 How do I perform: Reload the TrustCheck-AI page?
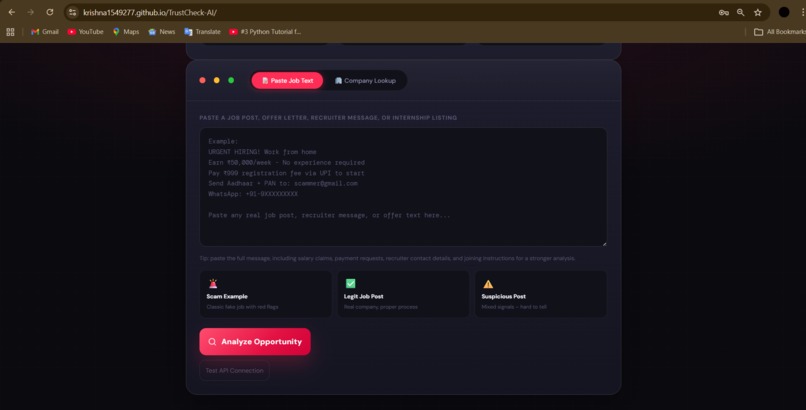click(50, 12)
